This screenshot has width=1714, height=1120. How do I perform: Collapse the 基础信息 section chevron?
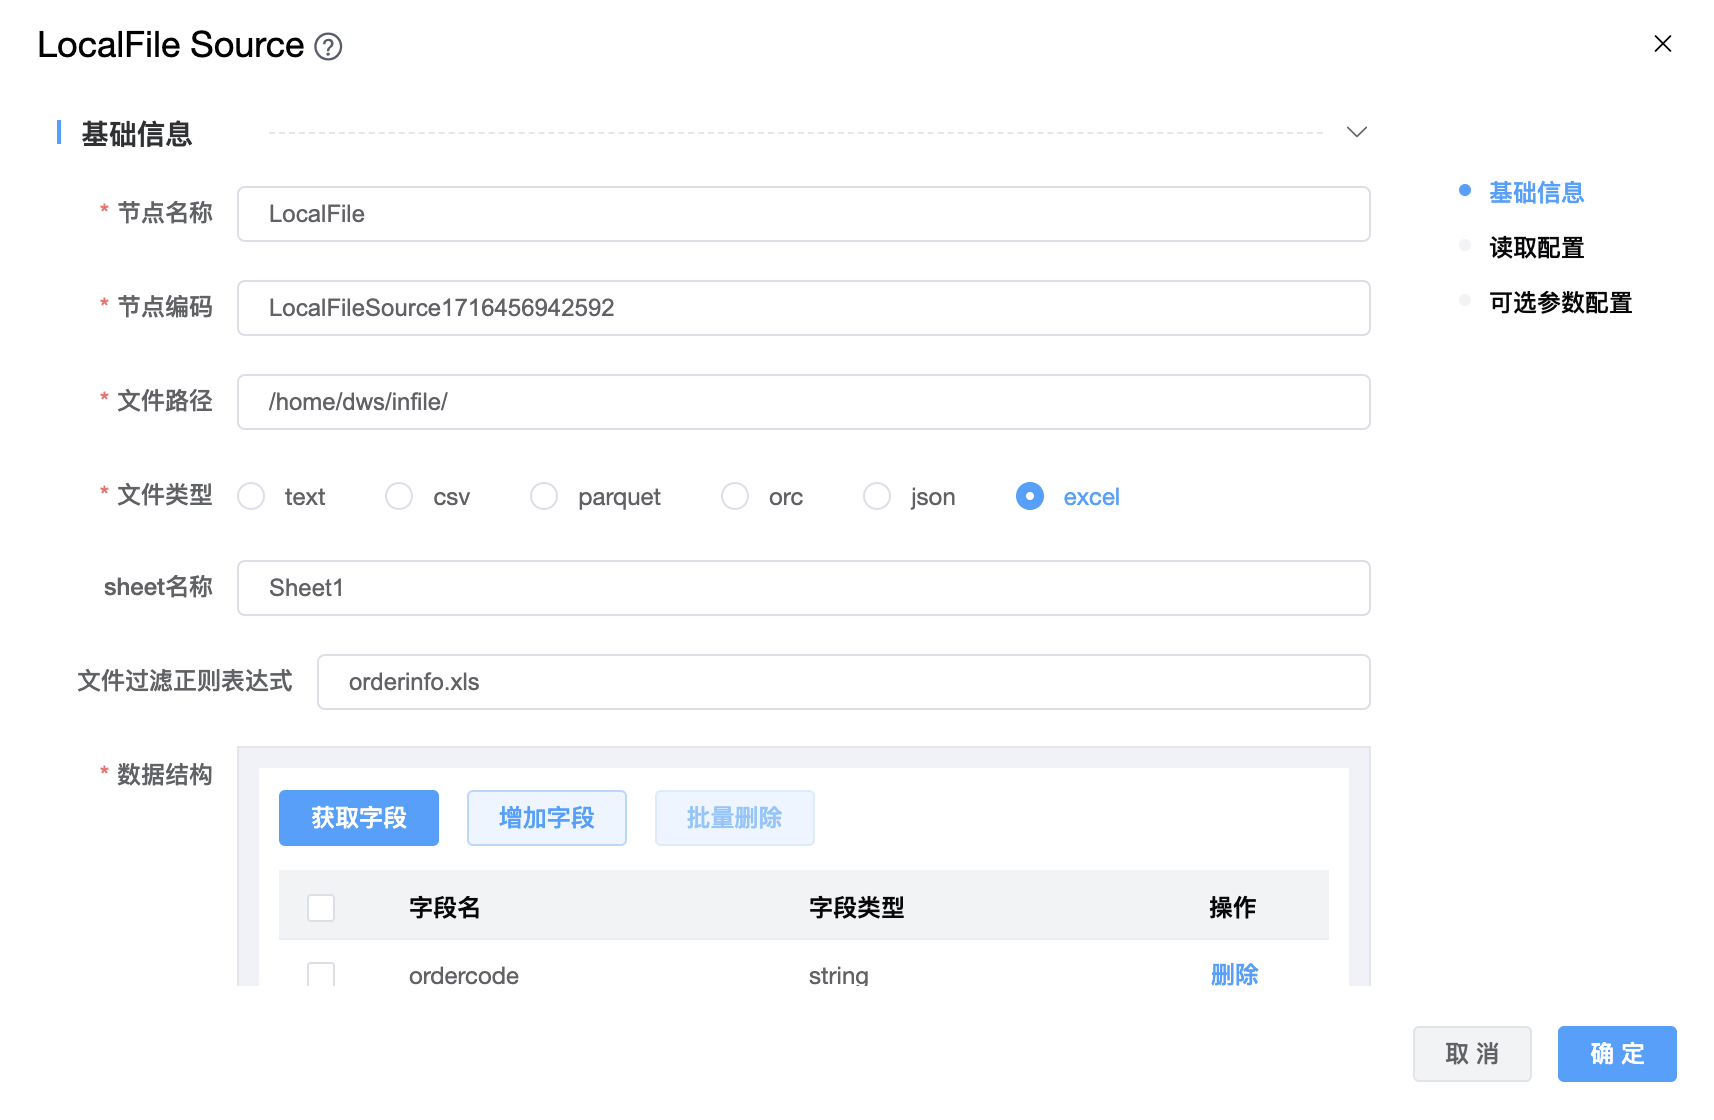click(x=1356, y=132)
